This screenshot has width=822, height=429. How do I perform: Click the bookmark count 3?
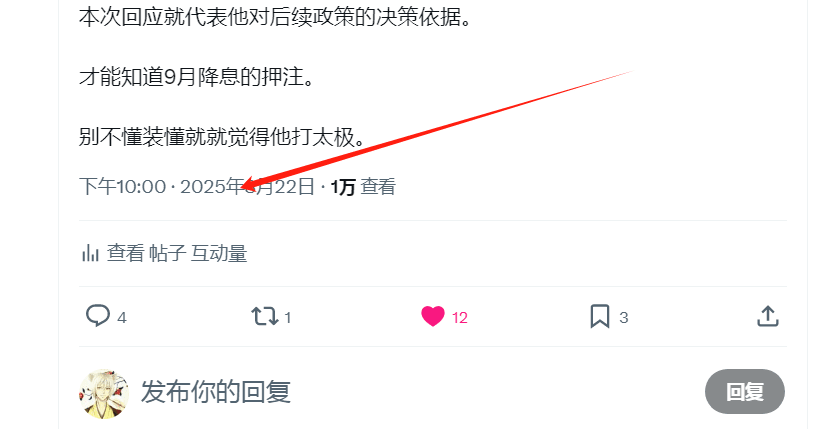point(623,317)
